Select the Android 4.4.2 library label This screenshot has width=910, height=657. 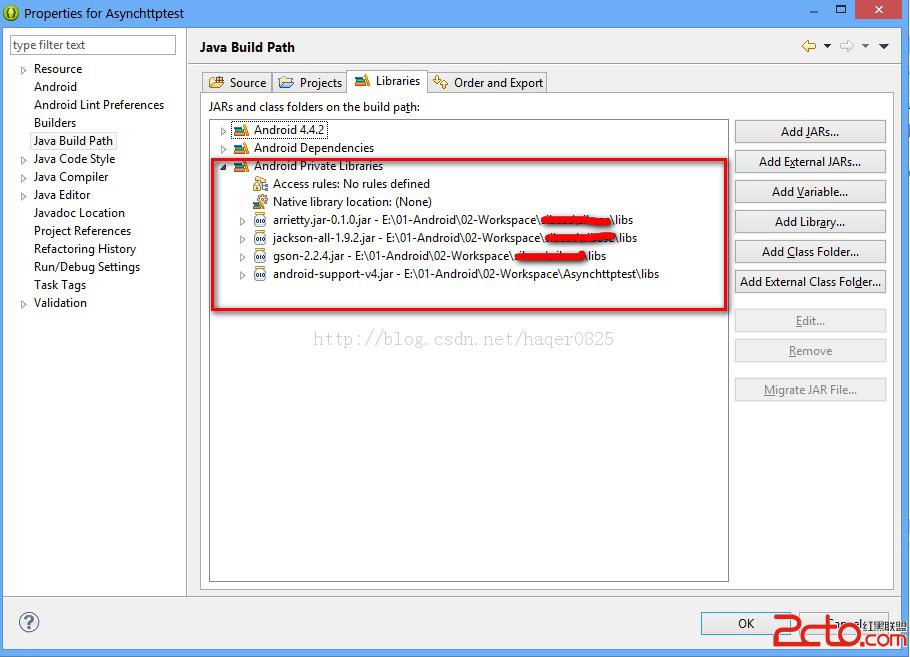click(x=289, y=130)
